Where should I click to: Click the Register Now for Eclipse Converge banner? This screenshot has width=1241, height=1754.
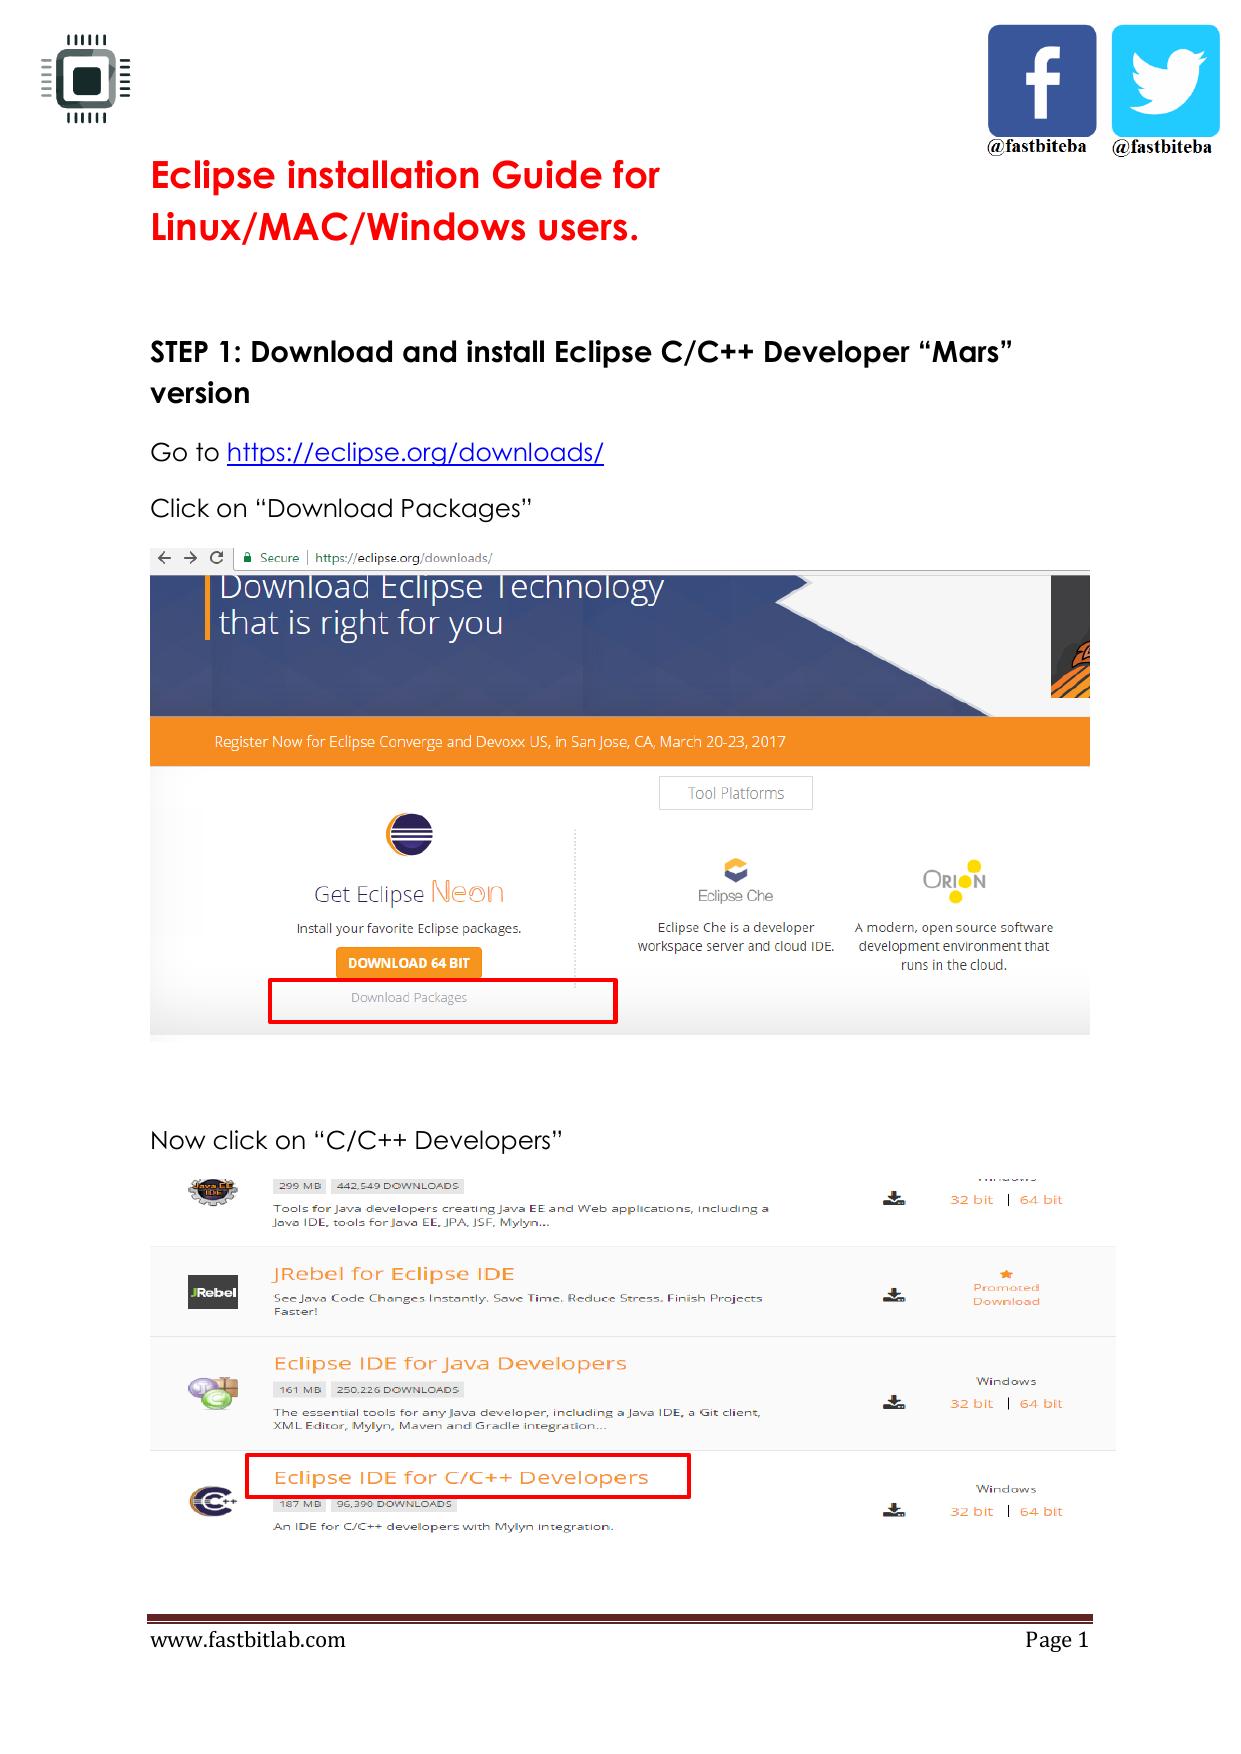[619, 742]
